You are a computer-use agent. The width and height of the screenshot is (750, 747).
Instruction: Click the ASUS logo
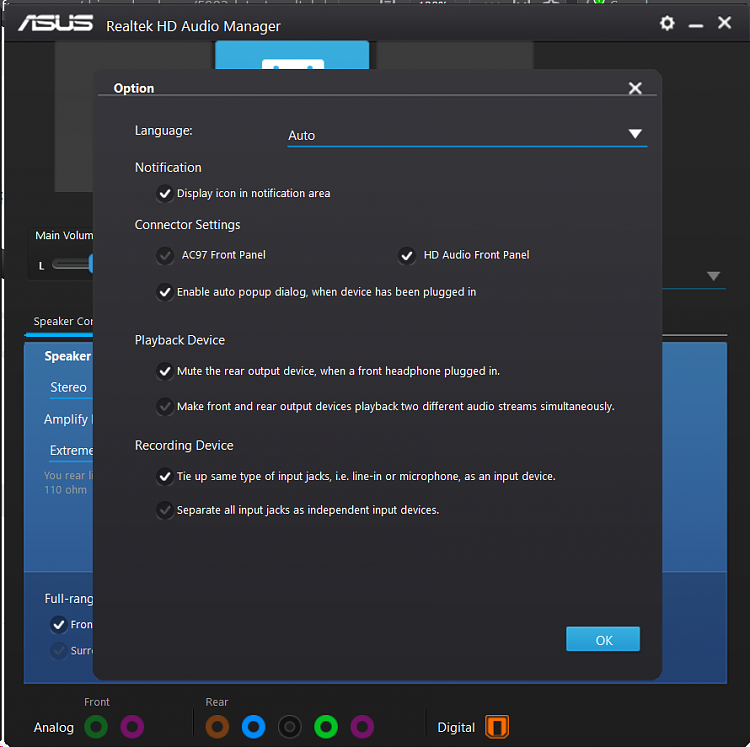click(55, 23)
